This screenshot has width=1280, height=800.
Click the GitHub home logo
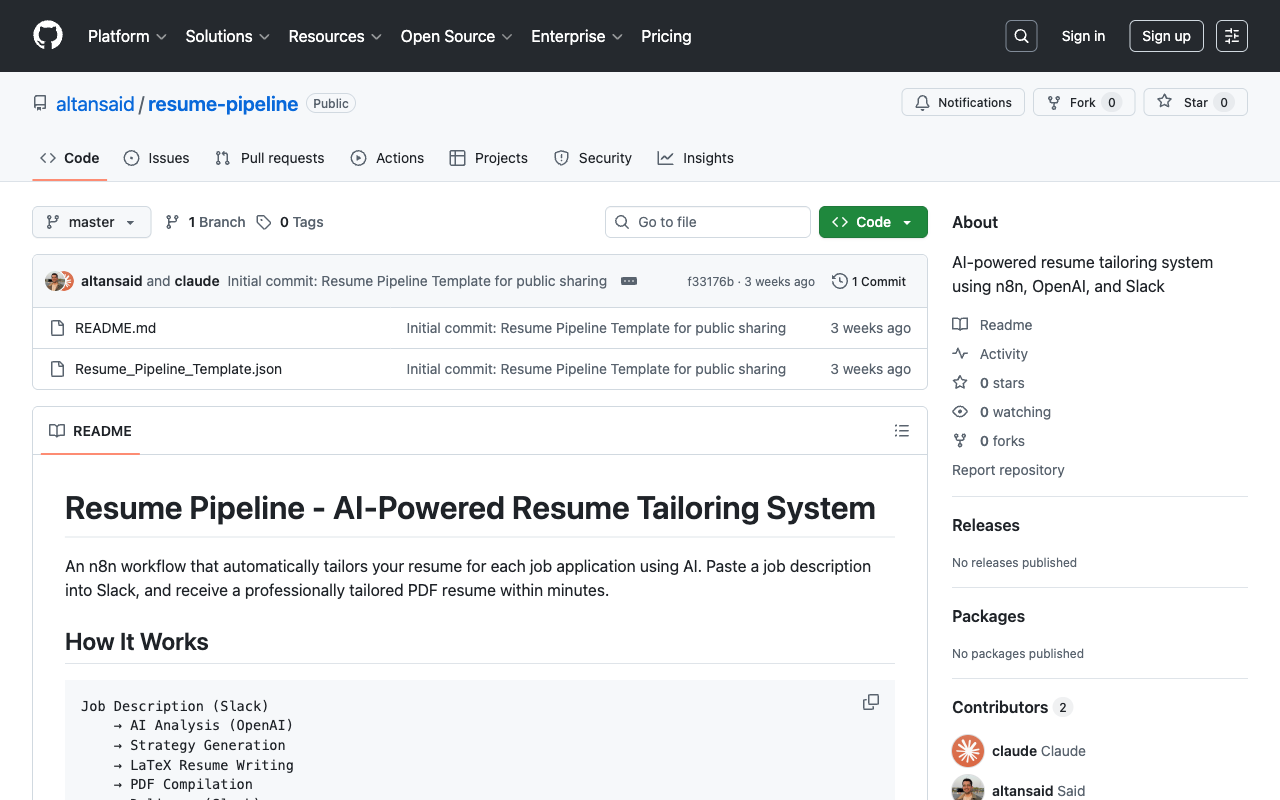(47, 36)
